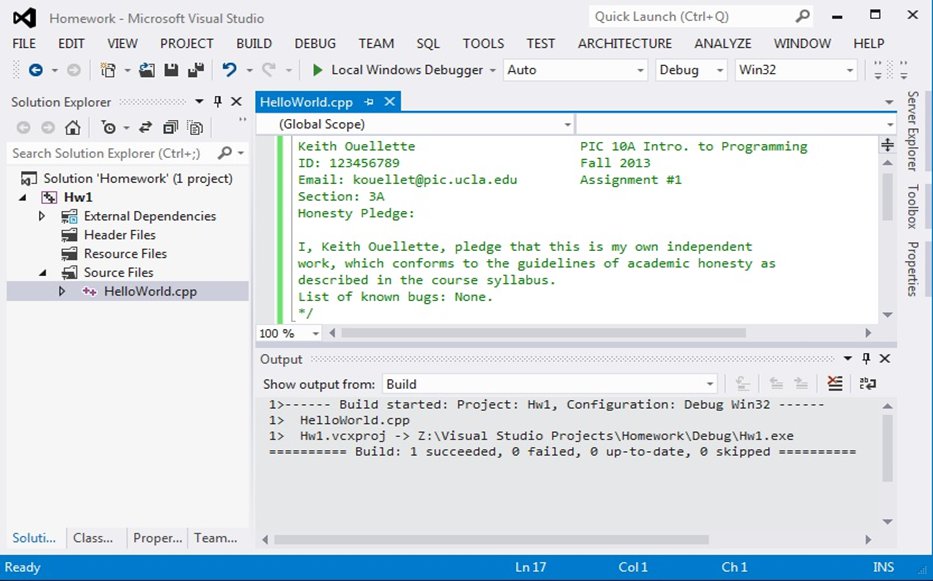
Task: Open the EDIT menu
Action: pos(71,43)
